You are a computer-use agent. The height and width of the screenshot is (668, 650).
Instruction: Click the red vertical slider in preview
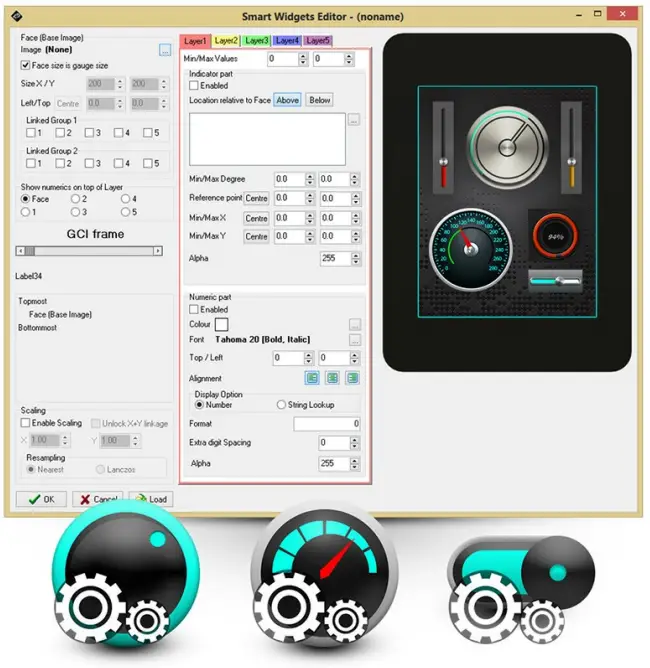click(x=443, y=147)
